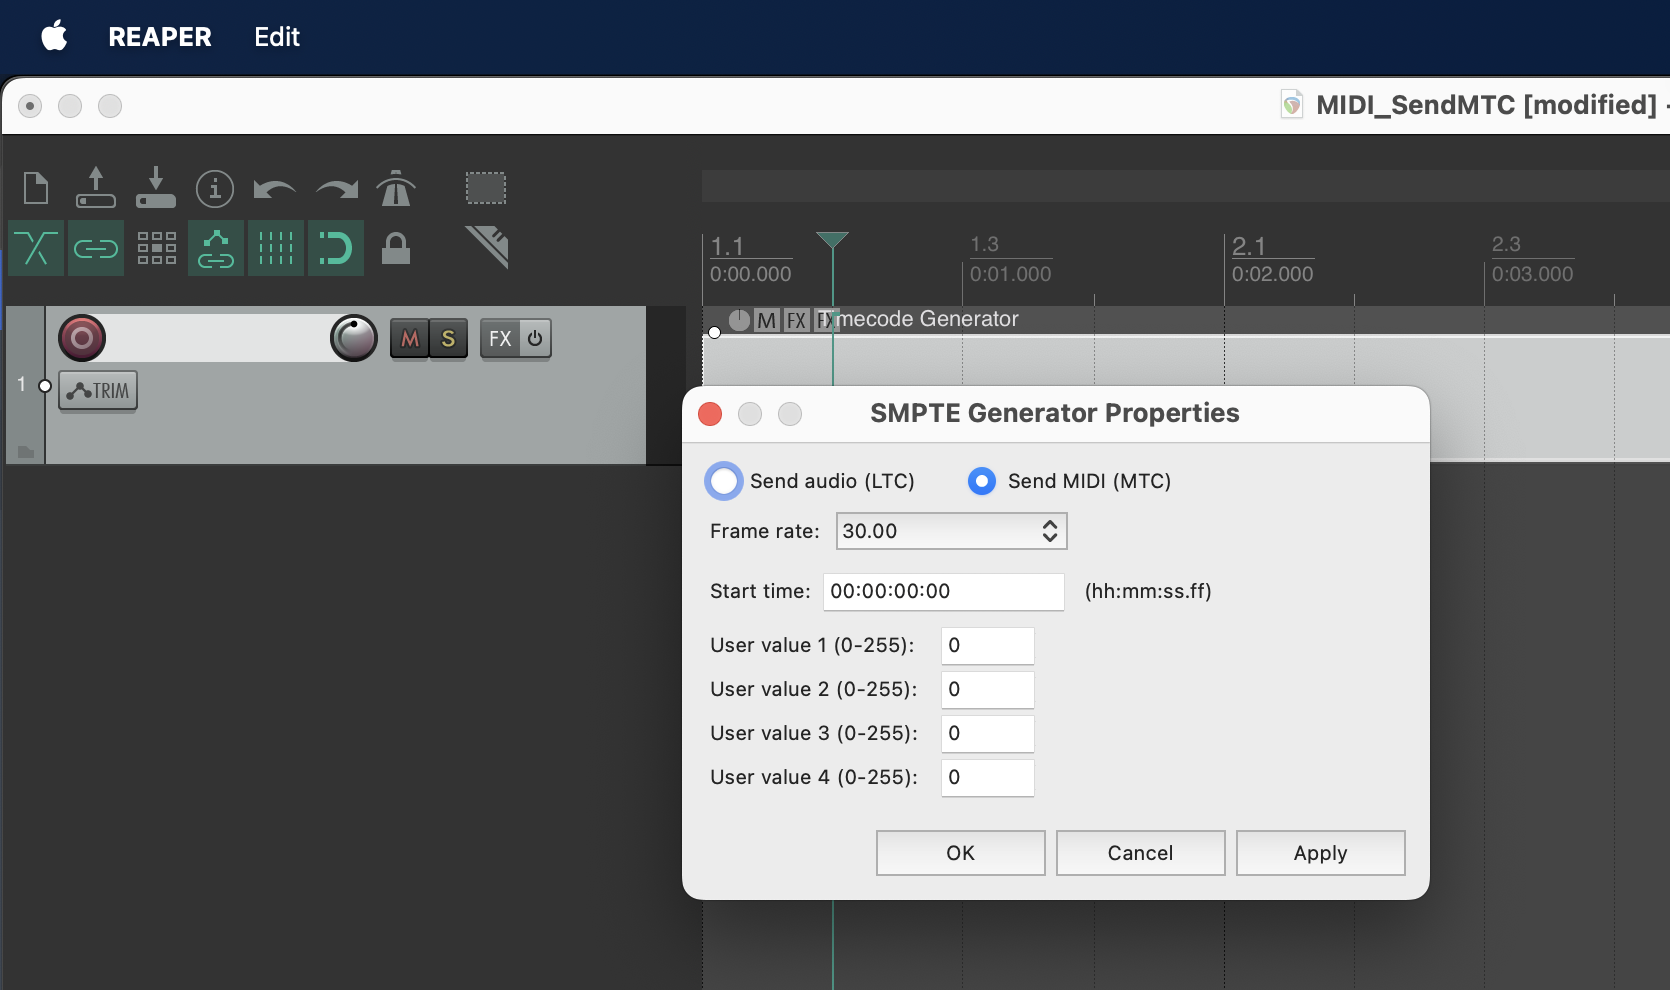Click the track 1 volume knob
The image size is (1670, 990).
click(x=354, y=338)
